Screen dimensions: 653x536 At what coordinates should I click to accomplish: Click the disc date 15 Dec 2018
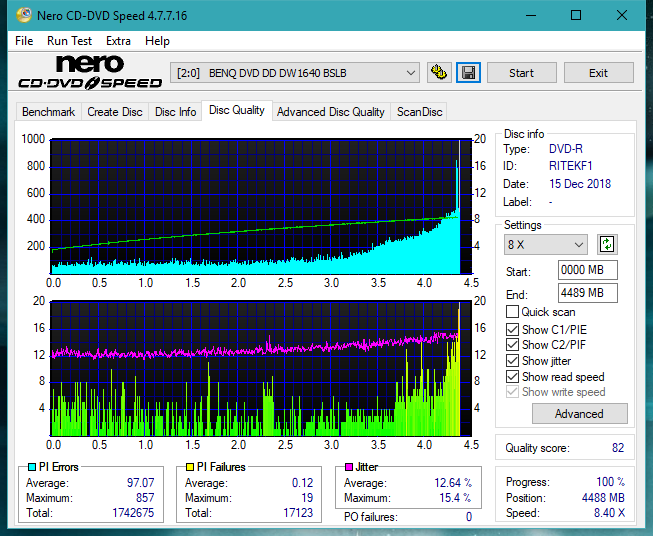click(580, 184)
